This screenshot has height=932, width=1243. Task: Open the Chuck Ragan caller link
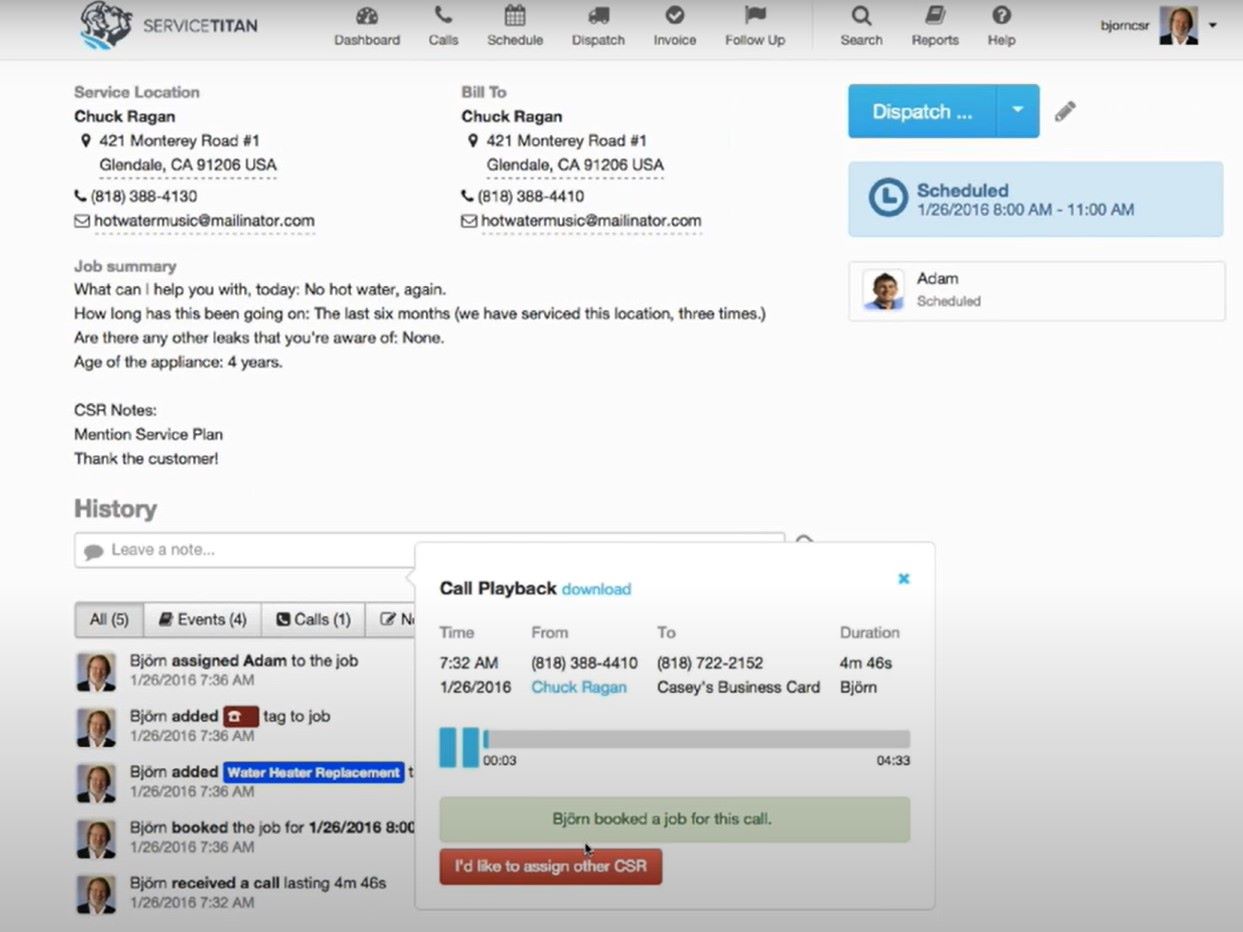tap(579, 687)
